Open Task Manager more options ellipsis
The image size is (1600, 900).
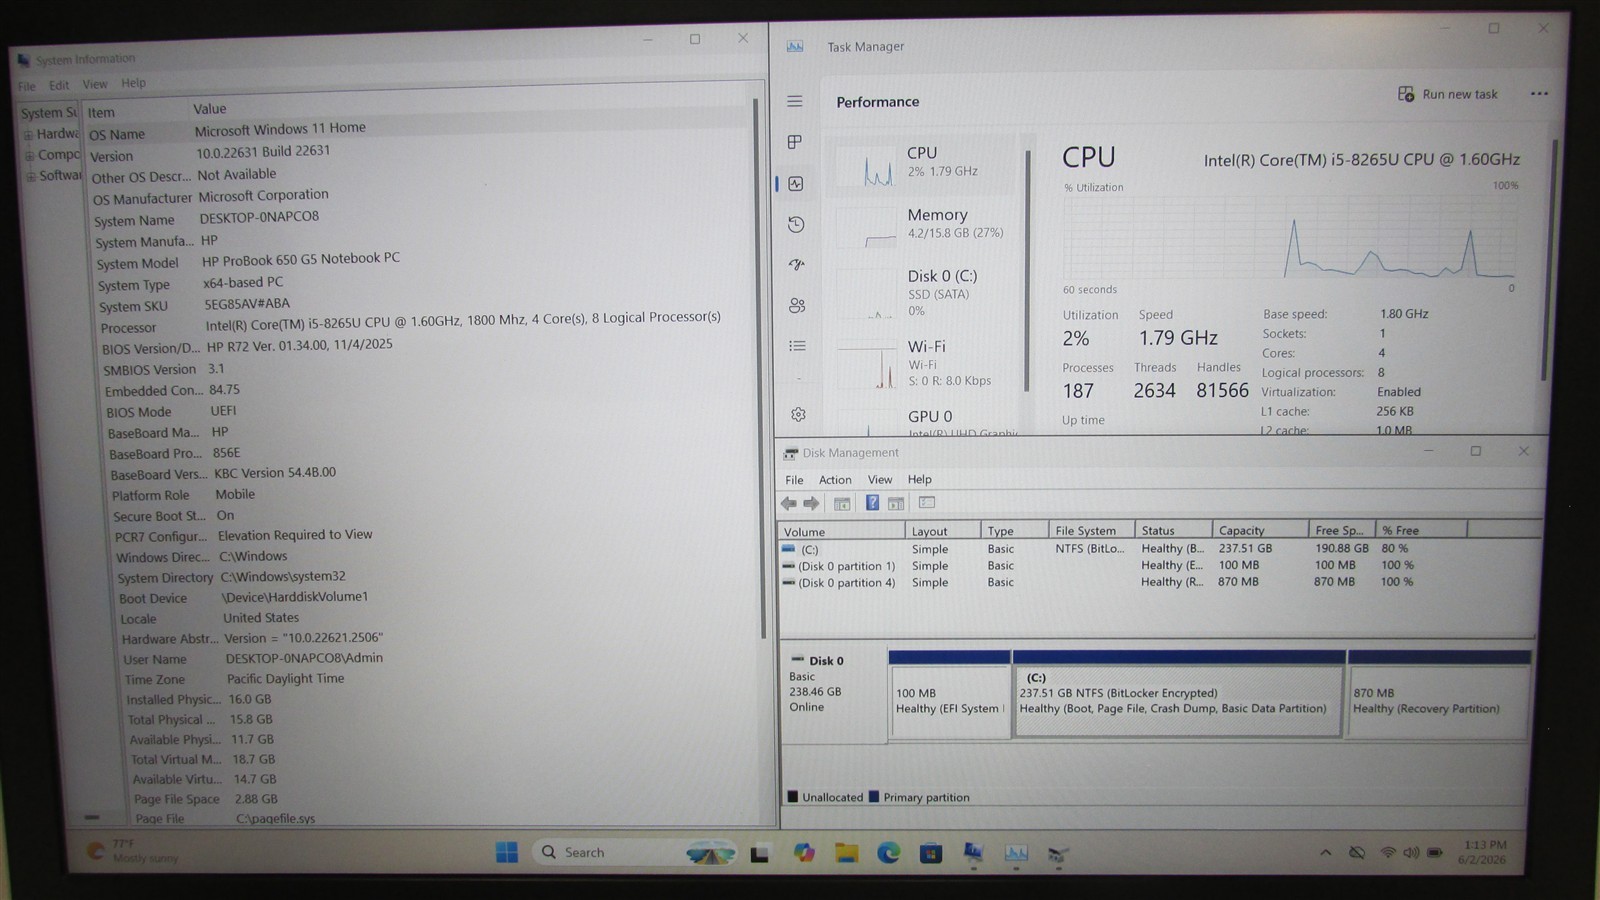1539,93
